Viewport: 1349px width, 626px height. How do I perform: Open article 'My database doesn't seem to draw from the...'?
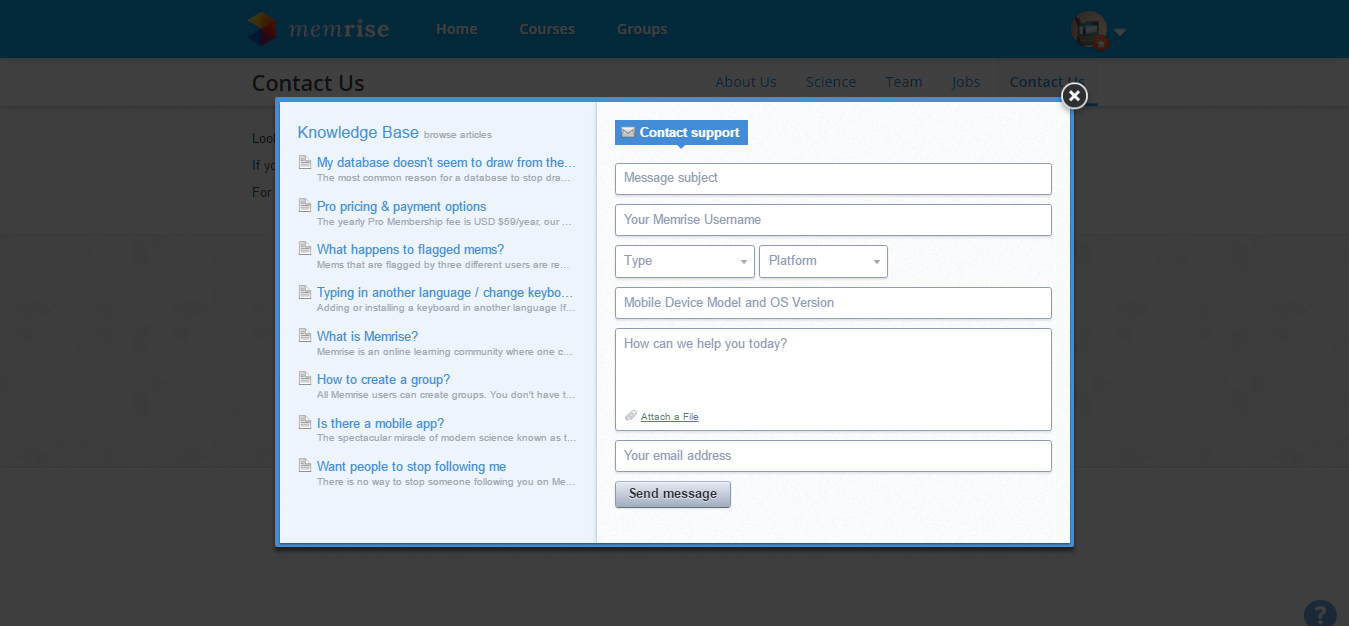tap(446, 162)
